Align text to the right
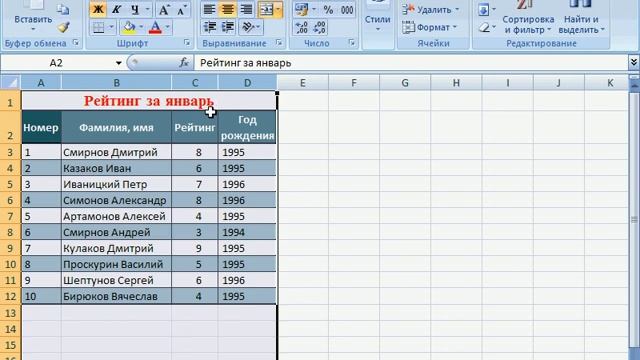Screen dimensions: 640x360 (246, 9)
